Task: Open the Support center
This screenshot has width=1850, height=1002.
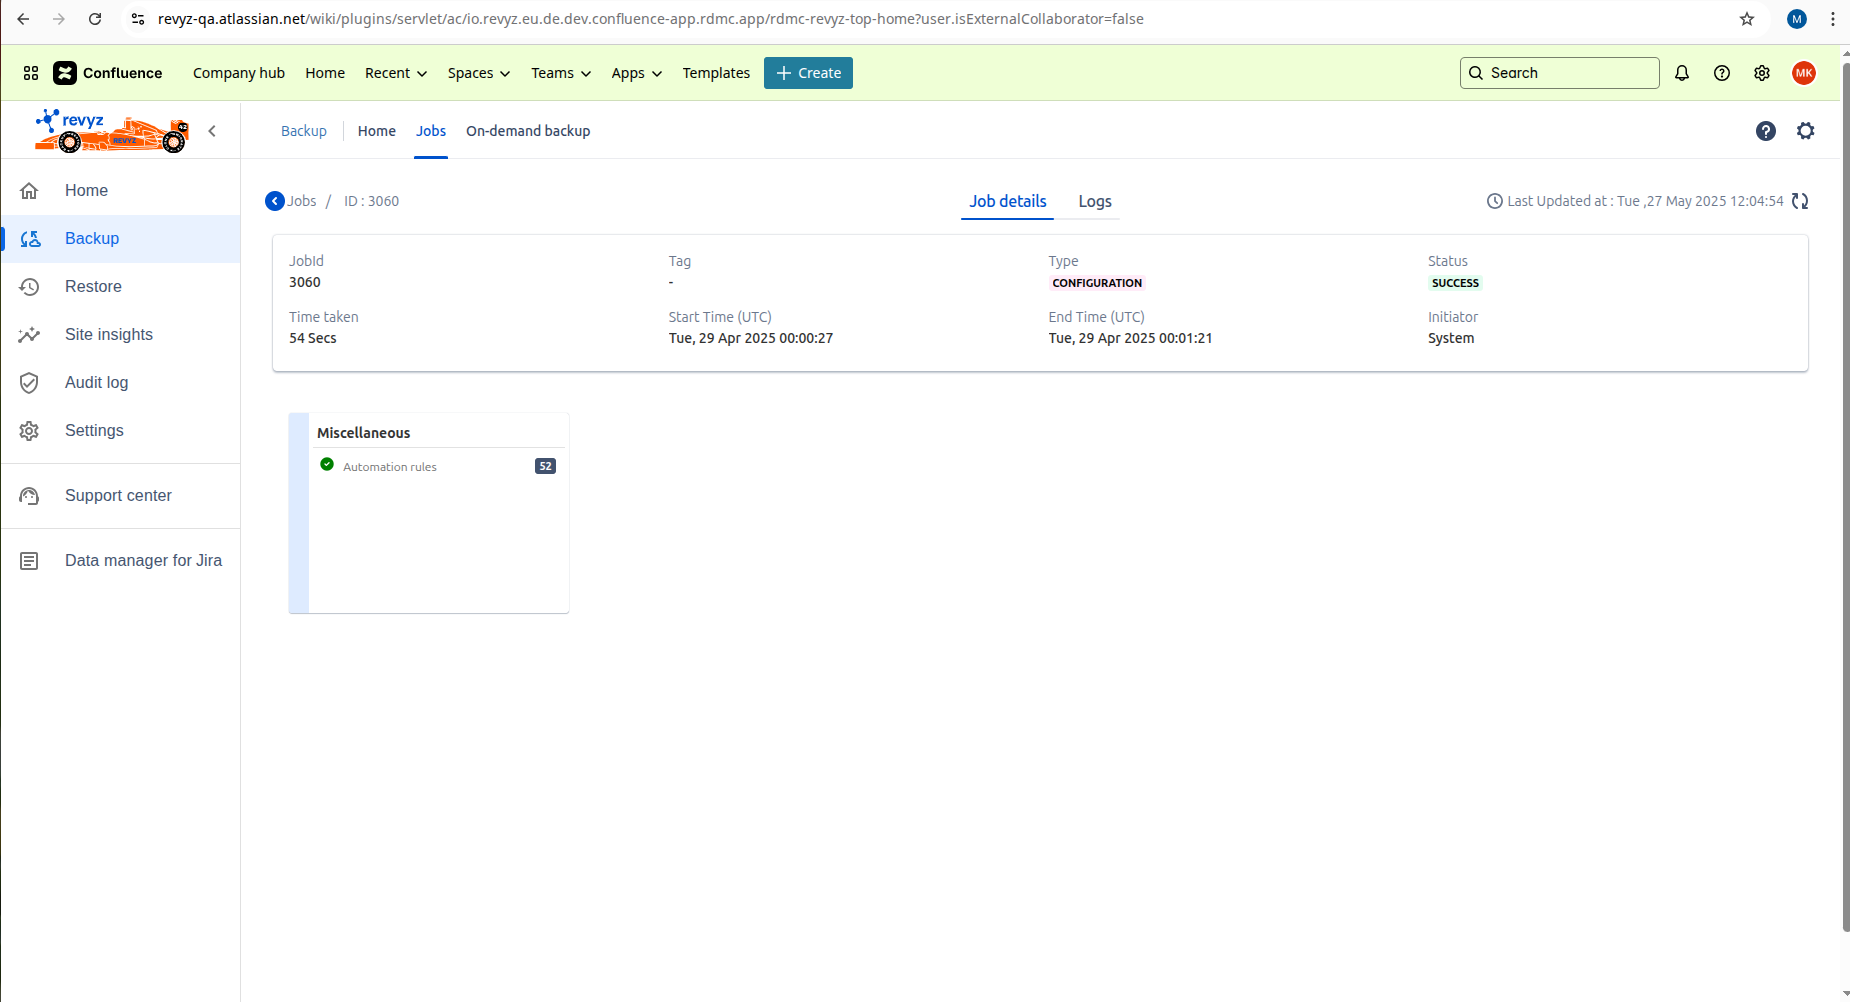Action: point(118,495)
